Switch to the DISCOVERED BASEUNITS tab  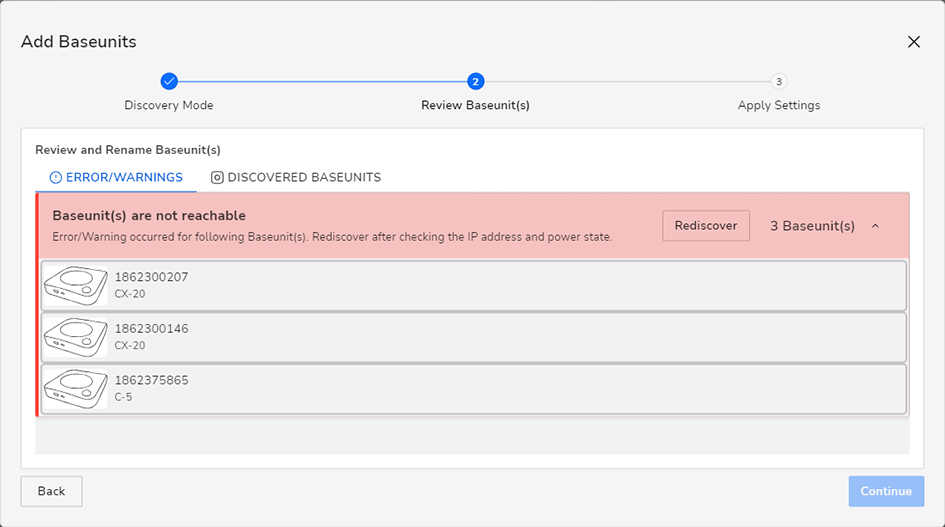pyautogui.click(x=296, y=177)
